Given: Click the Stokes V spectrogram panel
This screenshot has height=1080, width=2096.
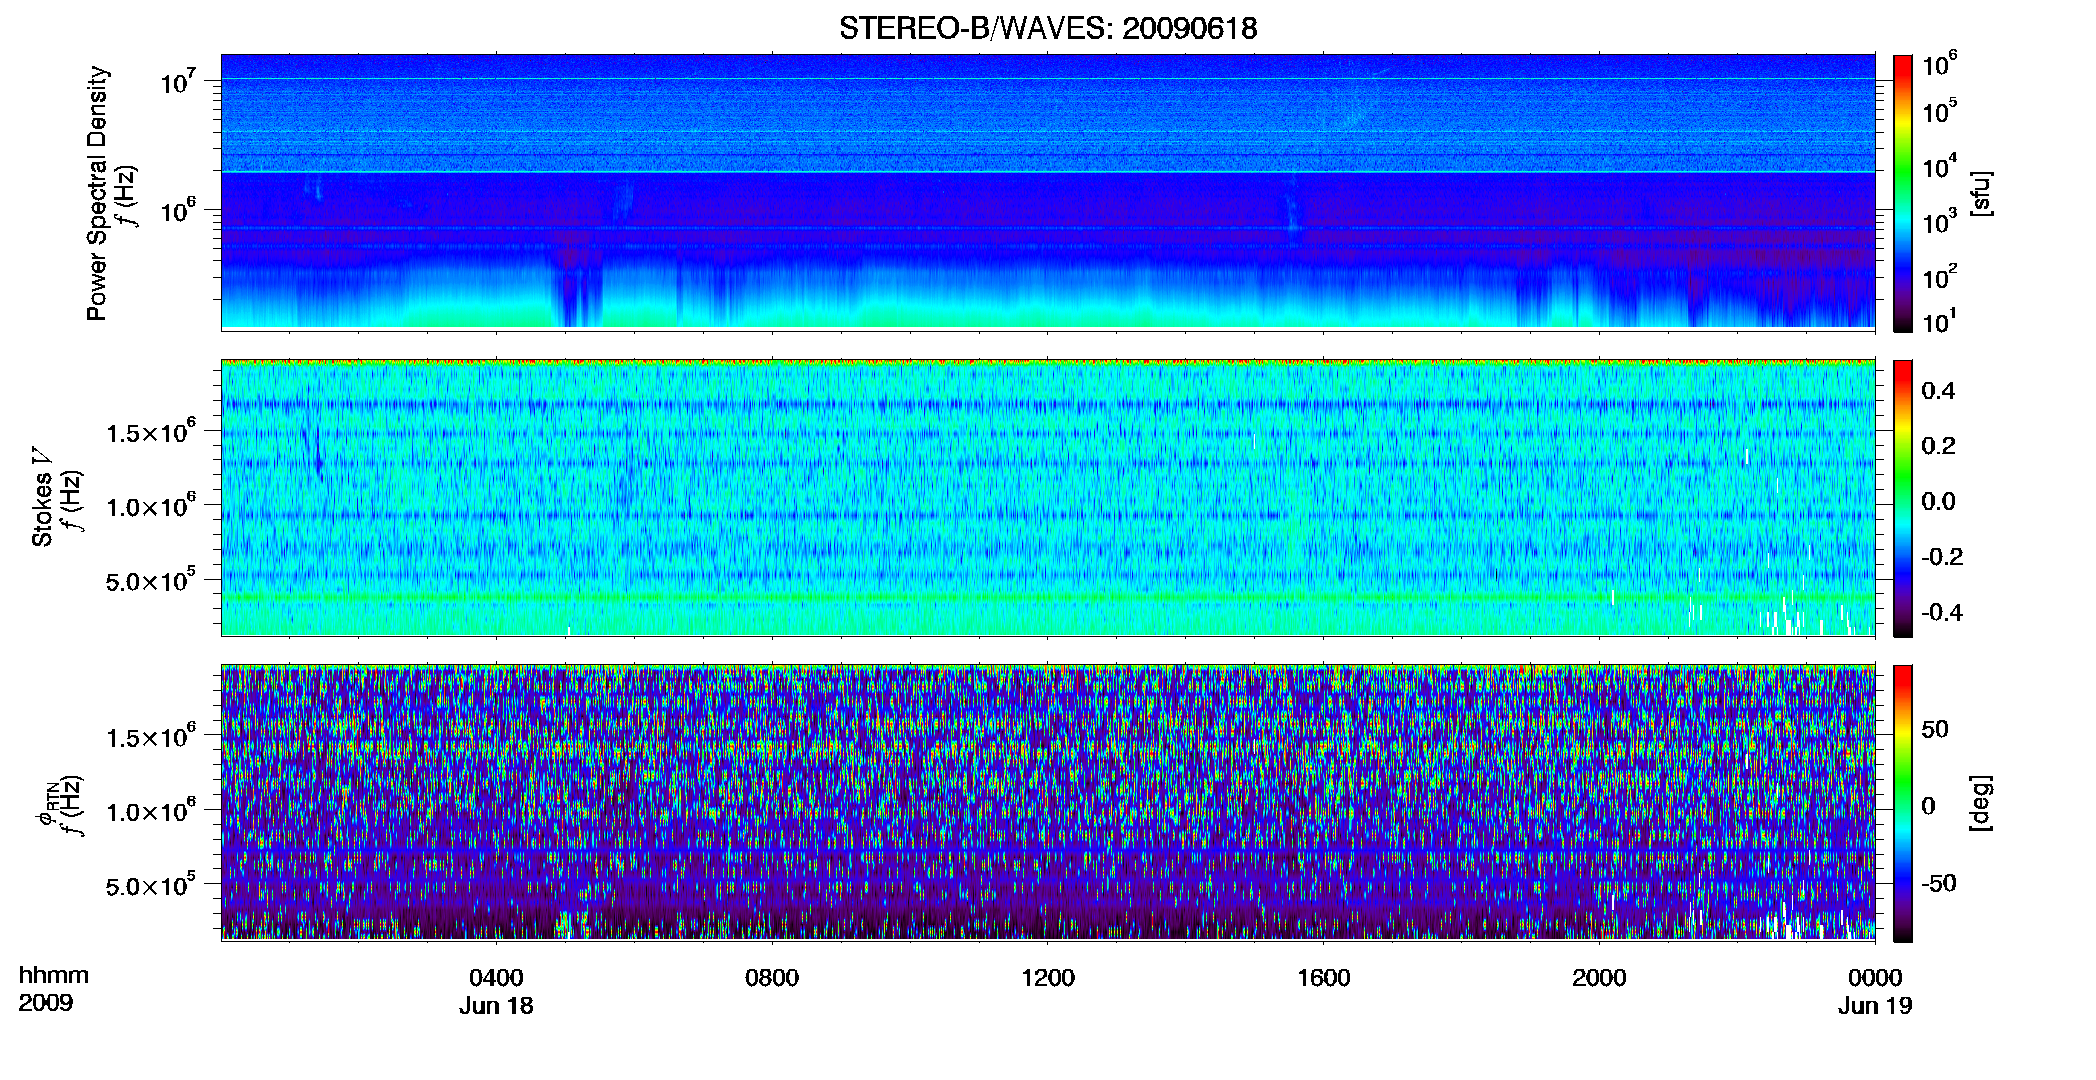Looking at the screenshot, I should (x=1048, y=497).
